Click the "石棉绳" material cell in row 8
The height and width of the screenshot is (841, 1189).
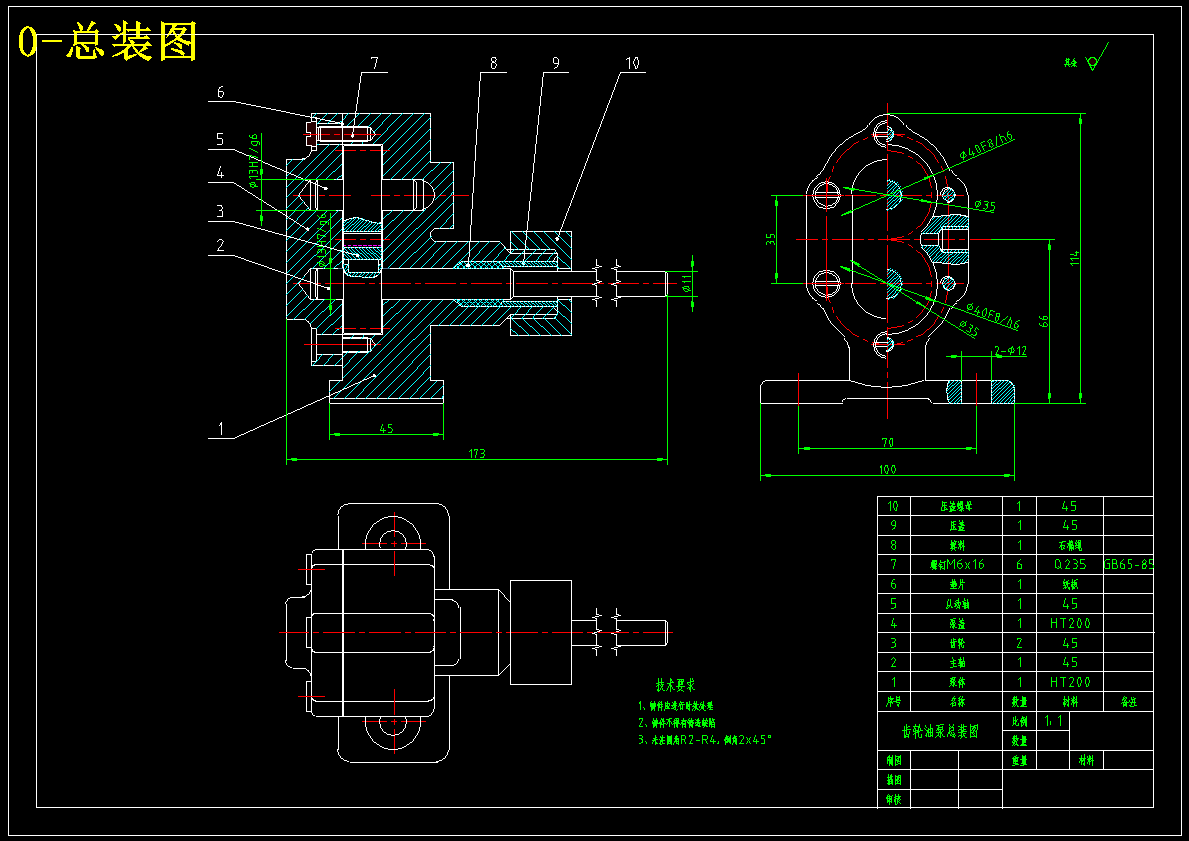click(1070, 544)
